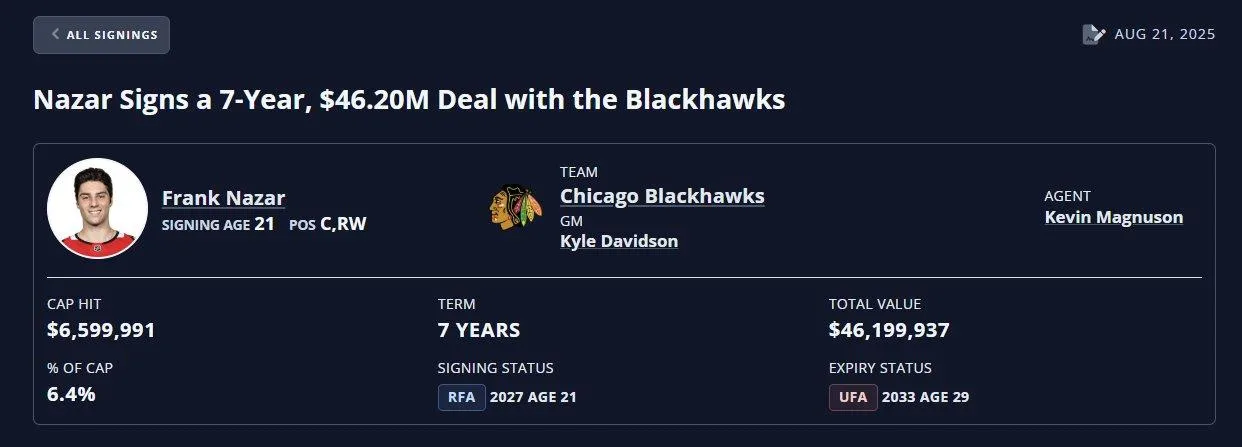1242x447 pixels.
Task: Click the signing headline title text
Action: click(409, 100)
